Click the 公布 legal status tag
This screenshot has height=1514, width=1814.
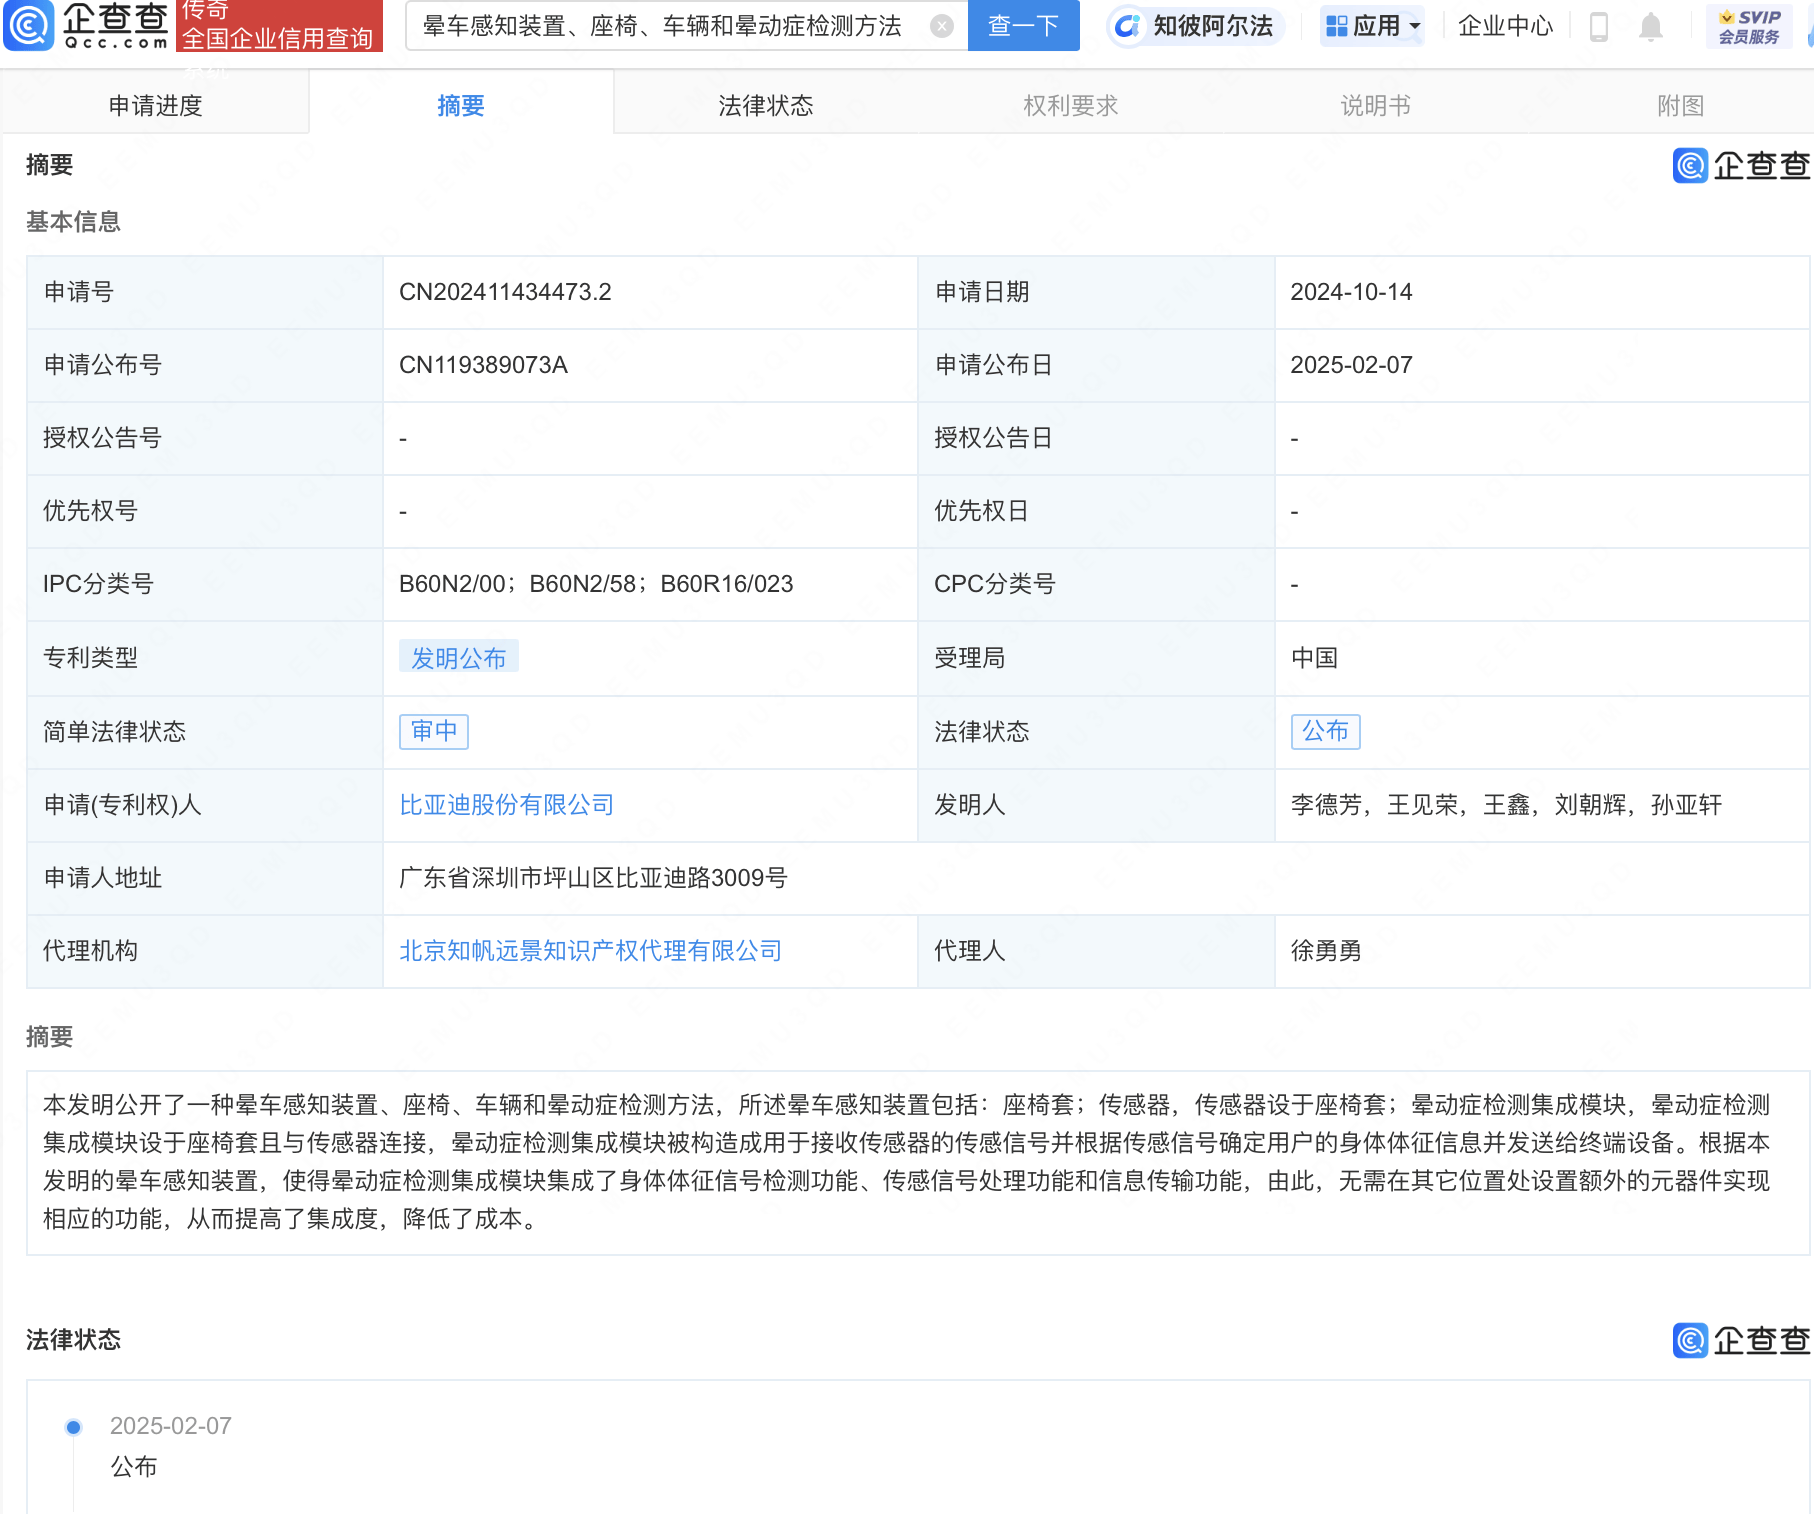tap(1325, 731)
